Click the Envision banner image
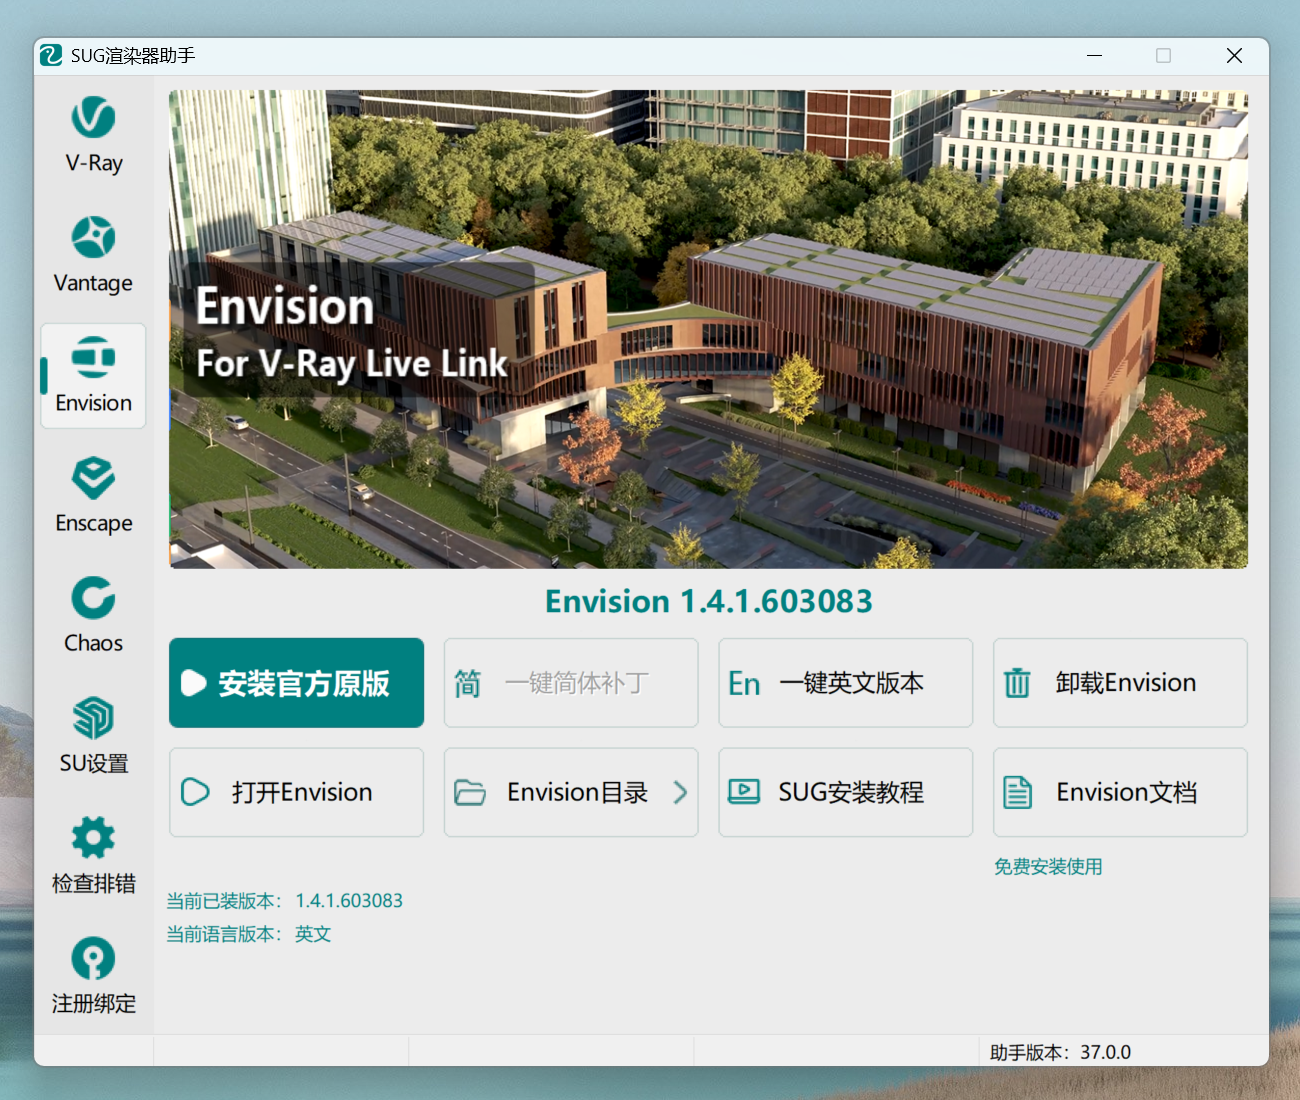The height and width of the screenshot is (1100, 1300). [708, 329]
